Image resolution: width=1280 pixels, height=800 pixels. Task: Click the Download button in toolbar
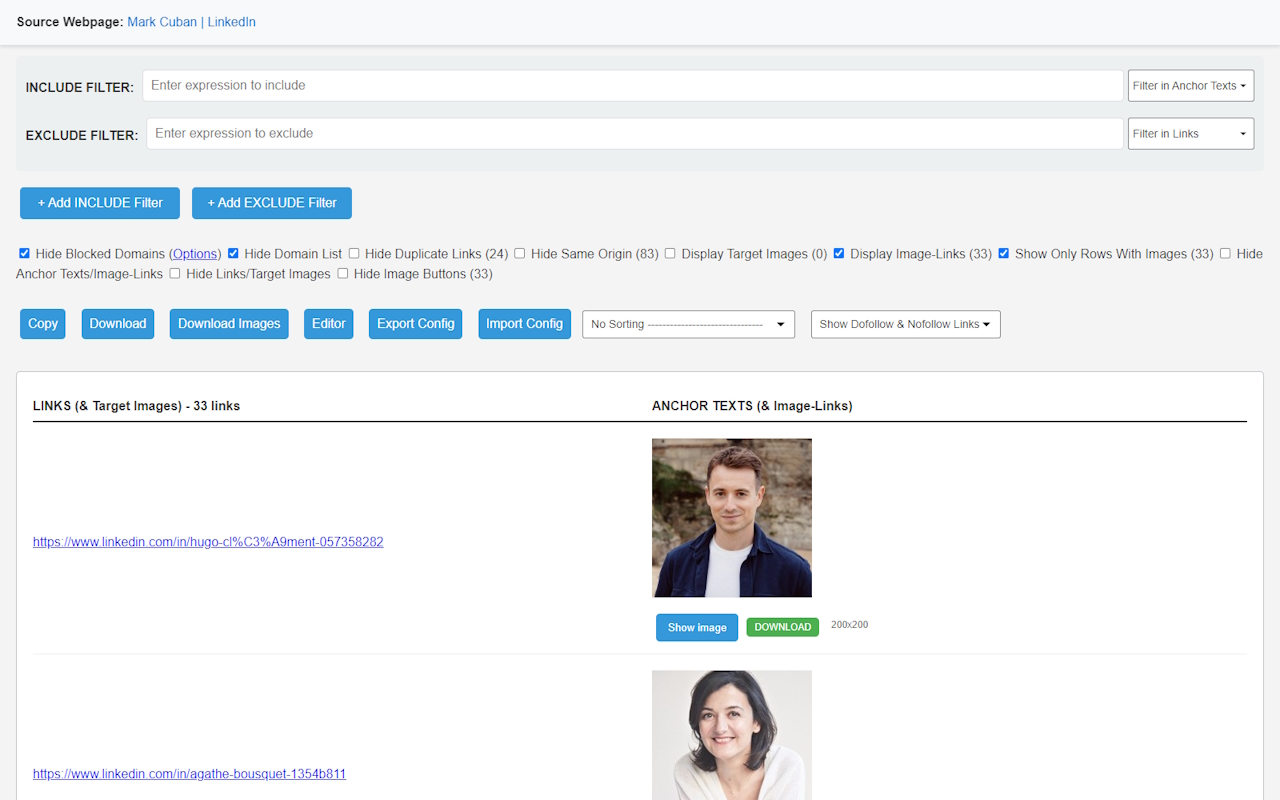coord(118,324)
